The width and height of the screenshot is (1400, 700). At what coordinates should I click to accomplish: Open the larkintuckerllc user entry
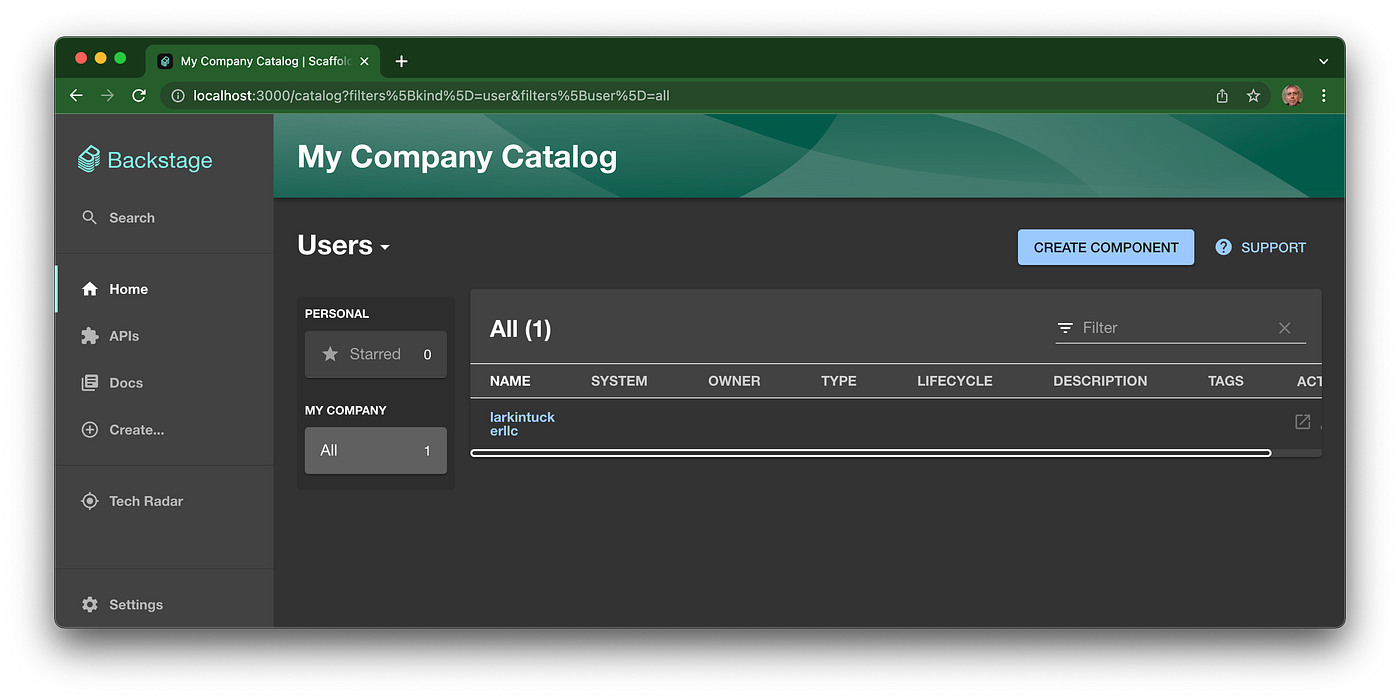click(x=522, y=424)
